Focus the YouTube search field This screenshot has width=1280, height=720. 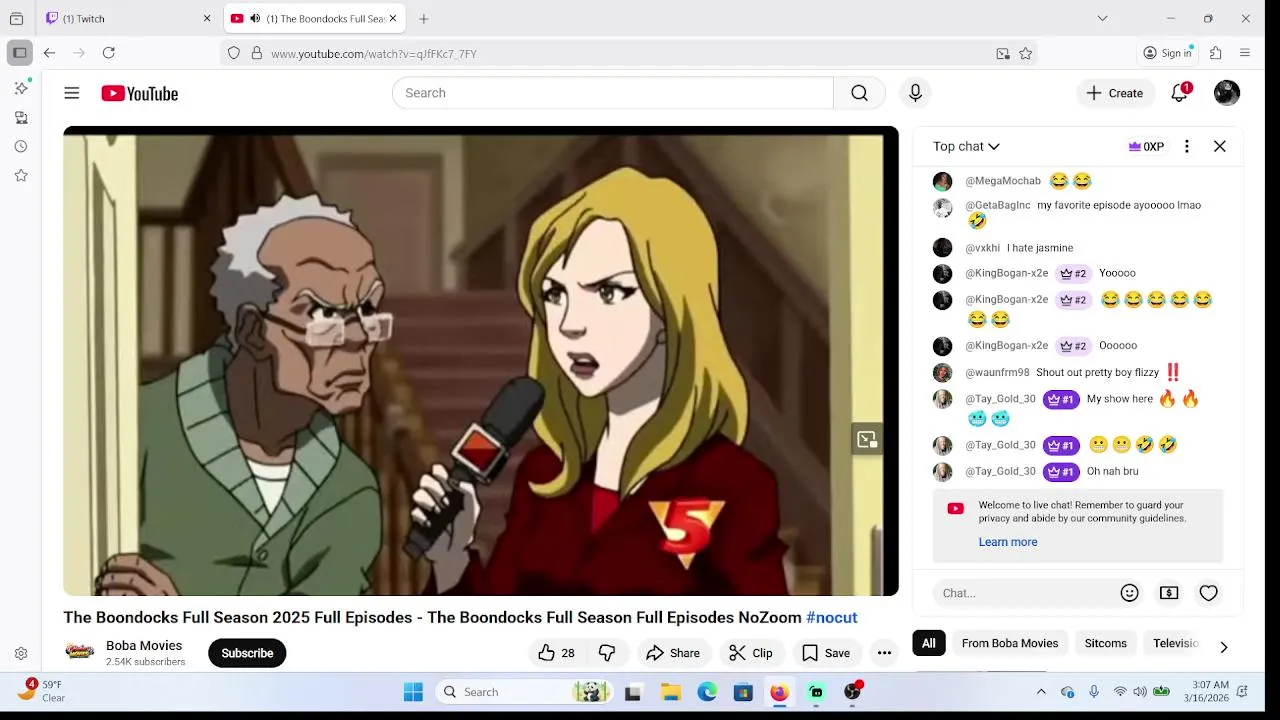tap(613, 93)
